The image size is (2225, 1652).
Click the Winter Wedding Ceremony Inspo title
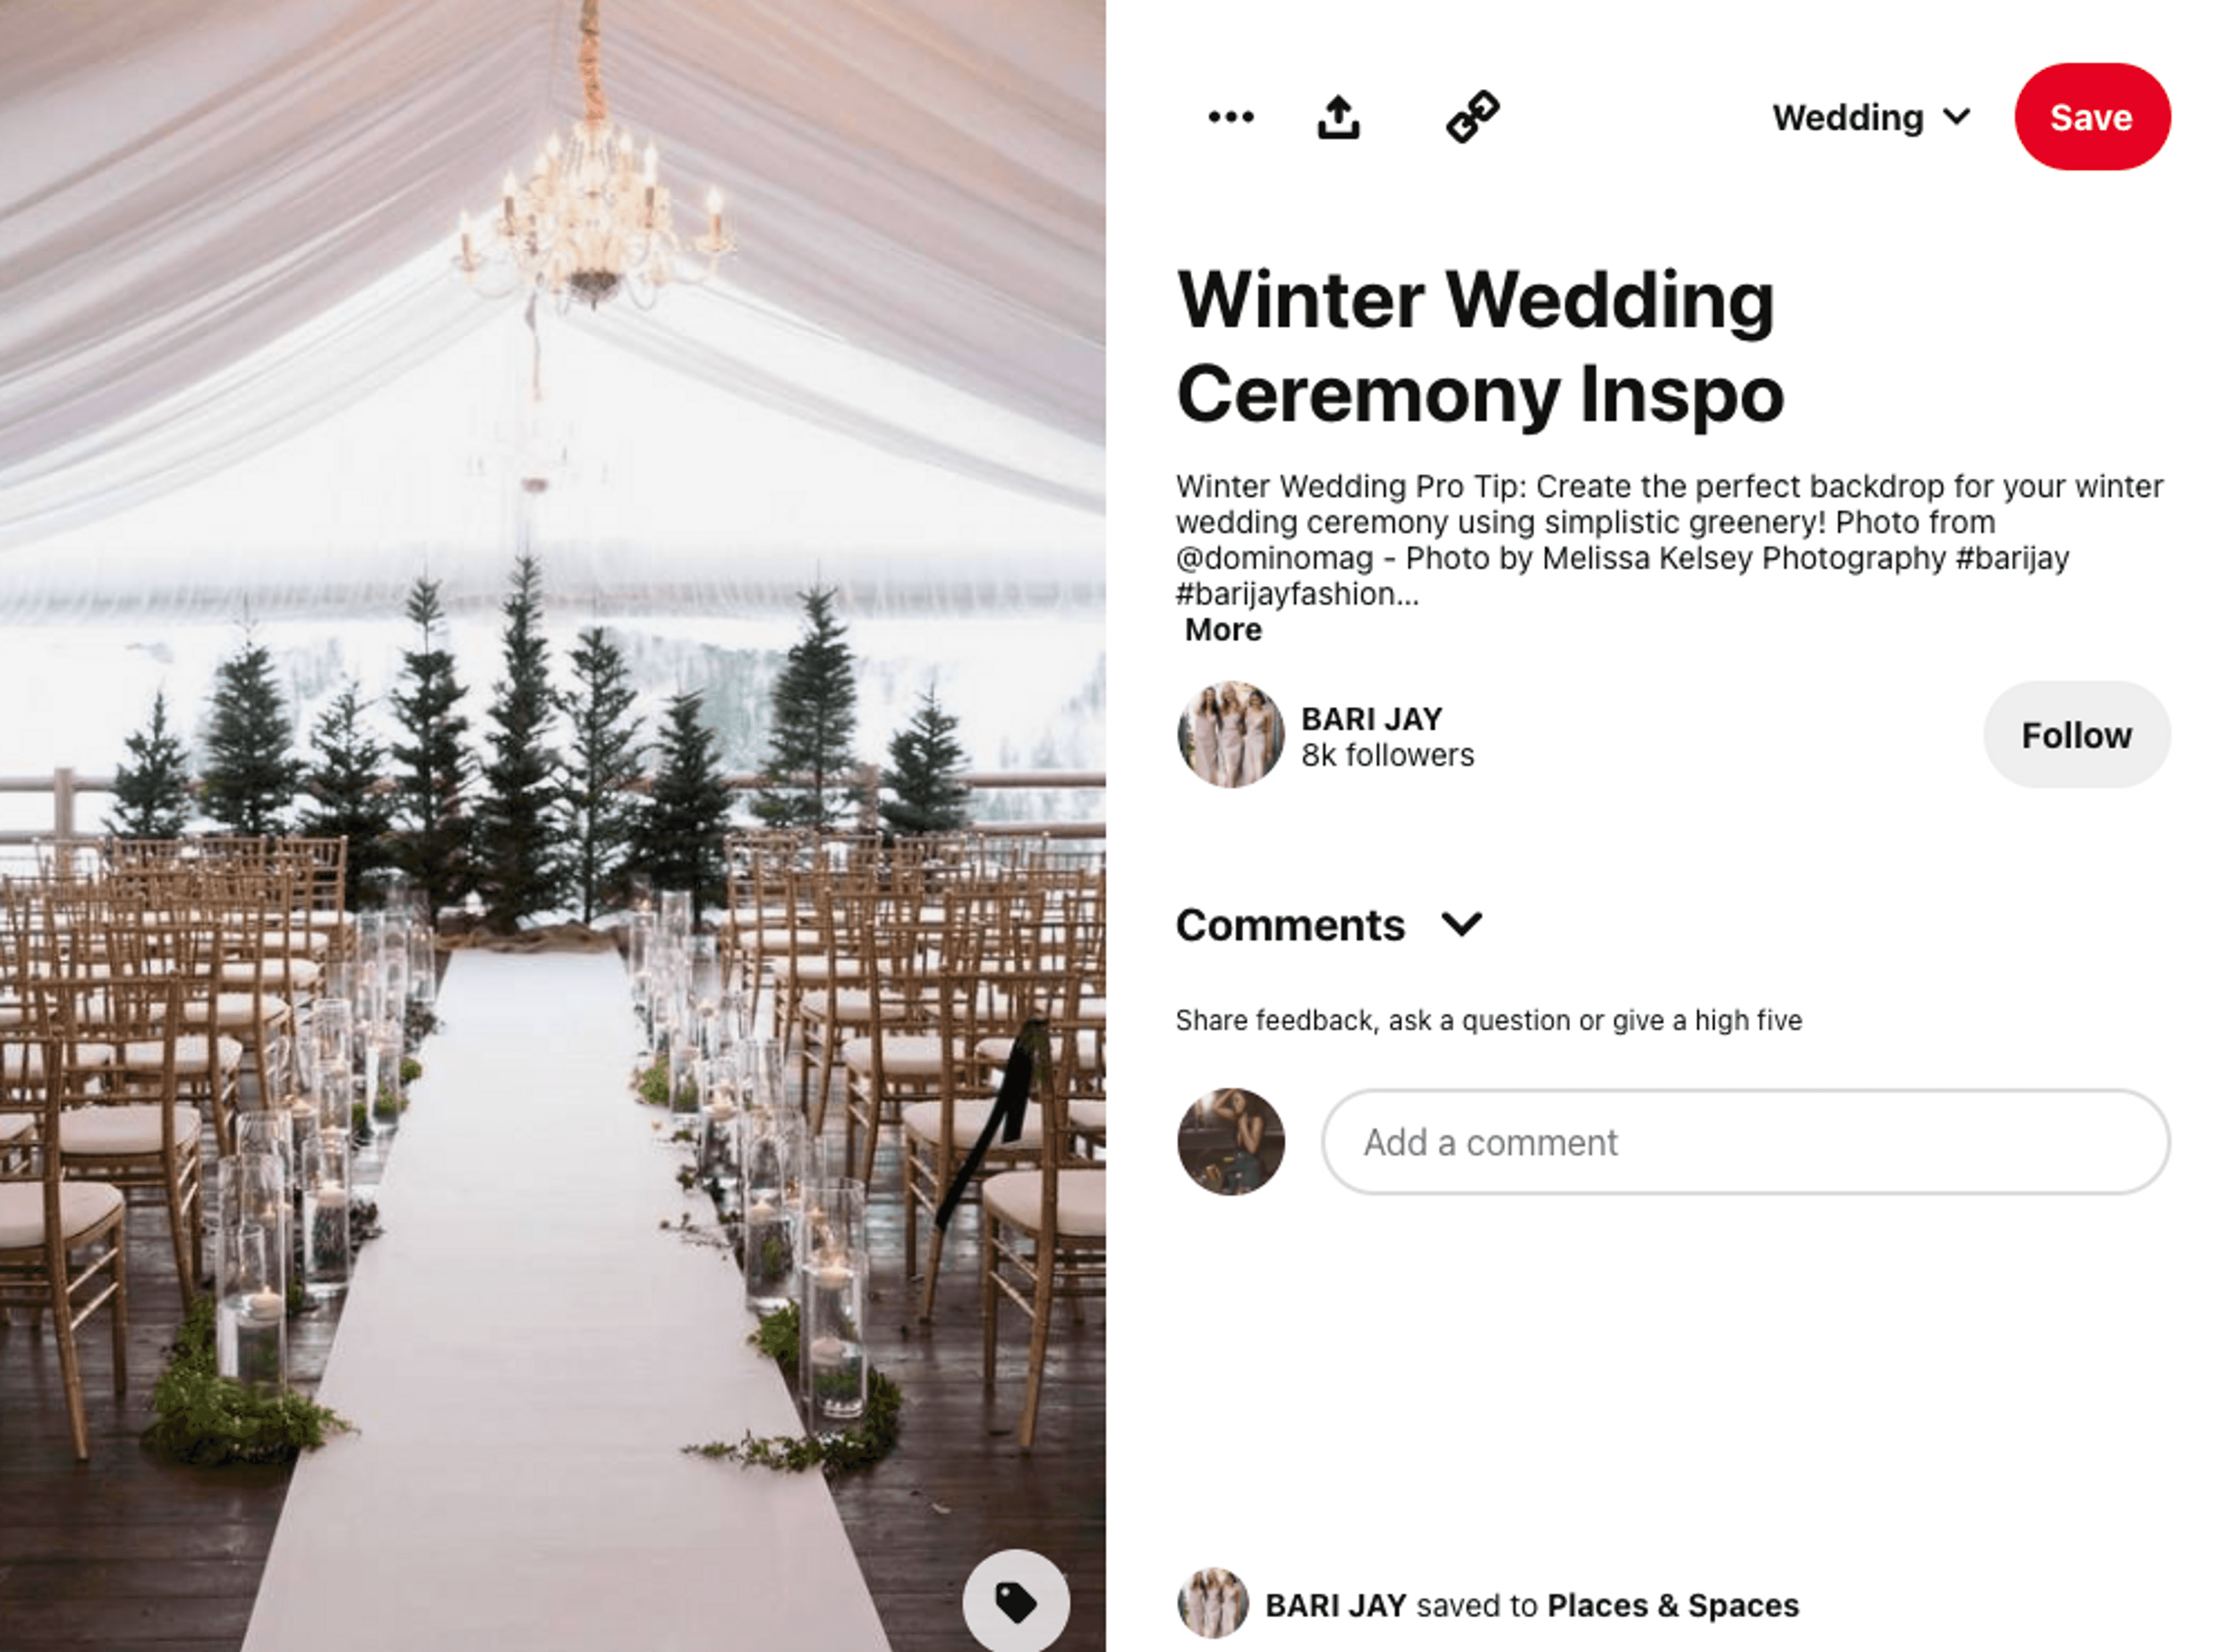tap(1480, 347)
